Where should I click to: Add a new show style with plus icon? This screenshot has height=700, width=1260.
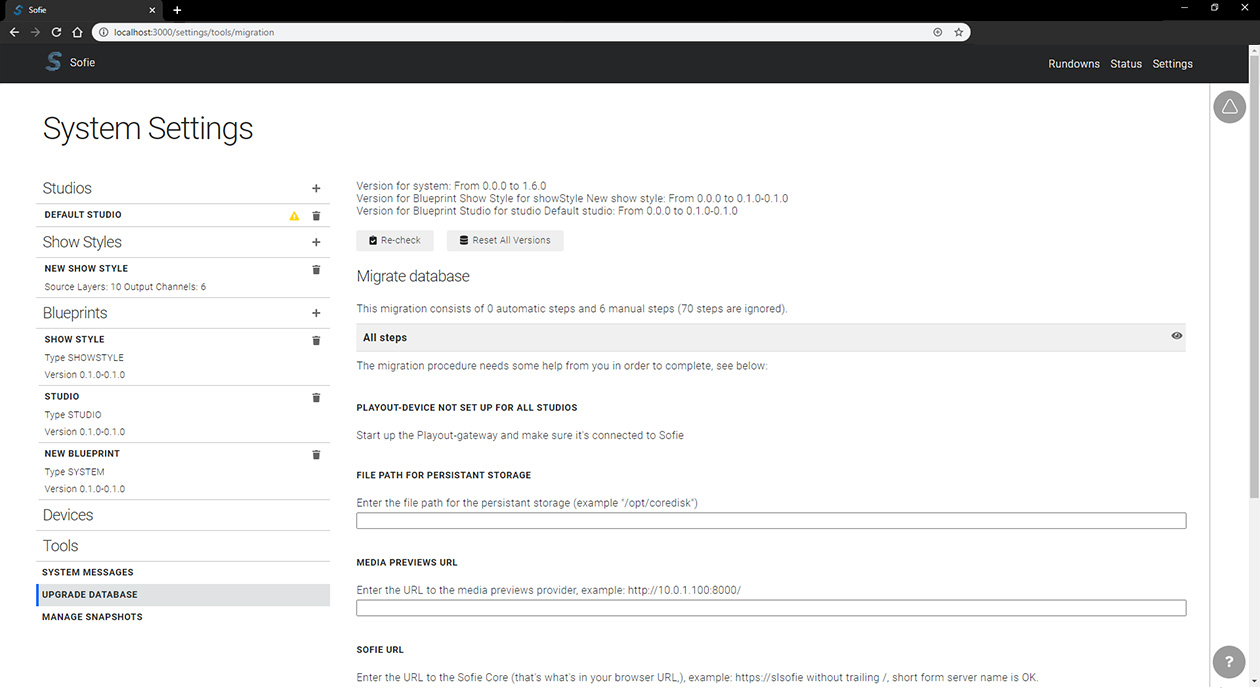coord(316,242)
